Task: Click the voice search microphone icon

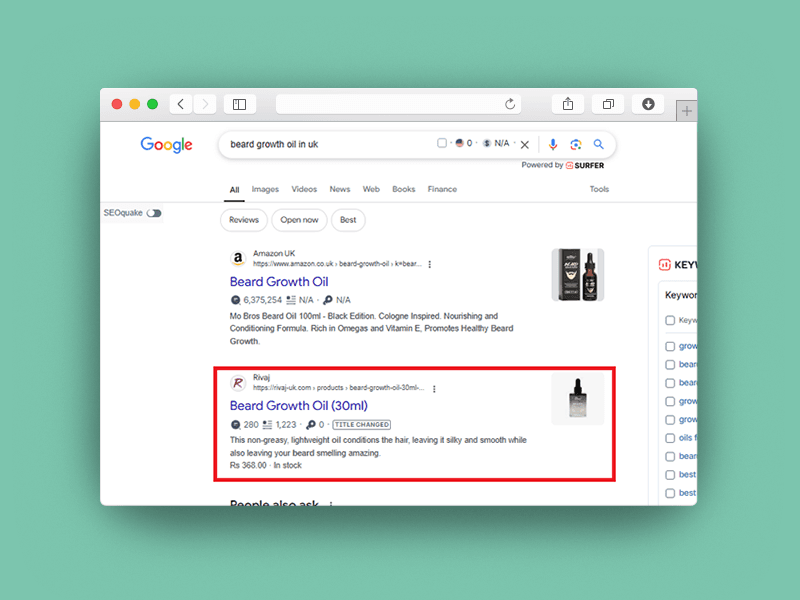Action: [553, 144]
